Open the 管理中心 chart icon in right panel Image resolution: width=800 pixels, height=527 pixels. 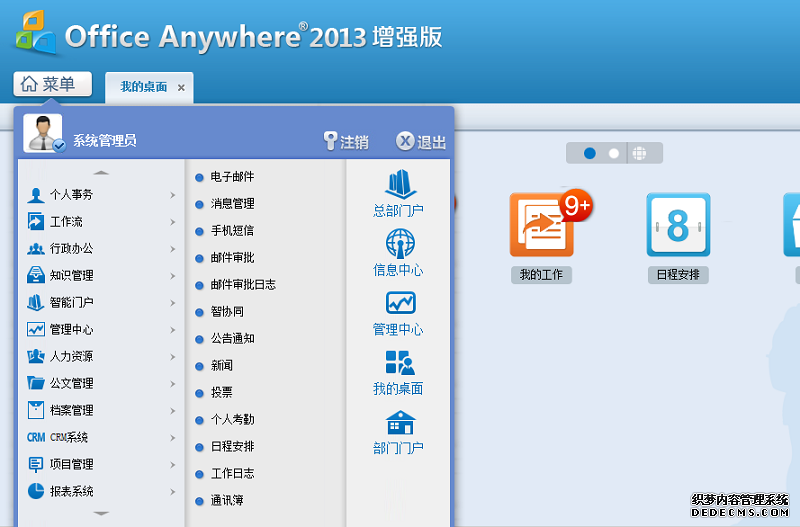pos(401,303)
